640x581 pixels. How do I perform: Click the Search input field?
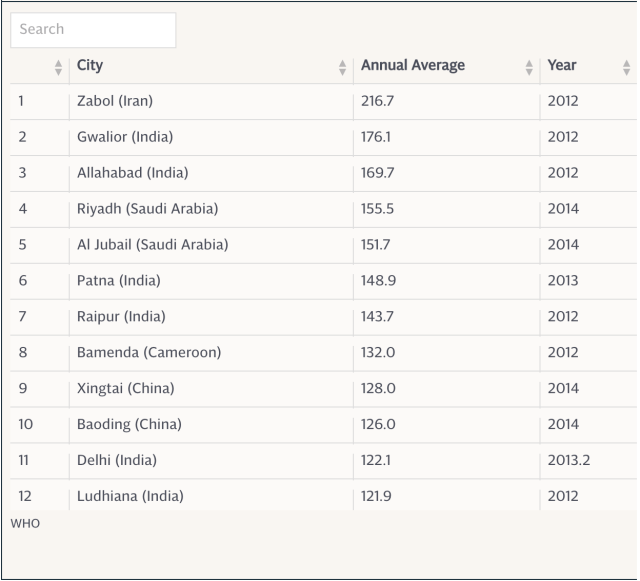(93, 30)
